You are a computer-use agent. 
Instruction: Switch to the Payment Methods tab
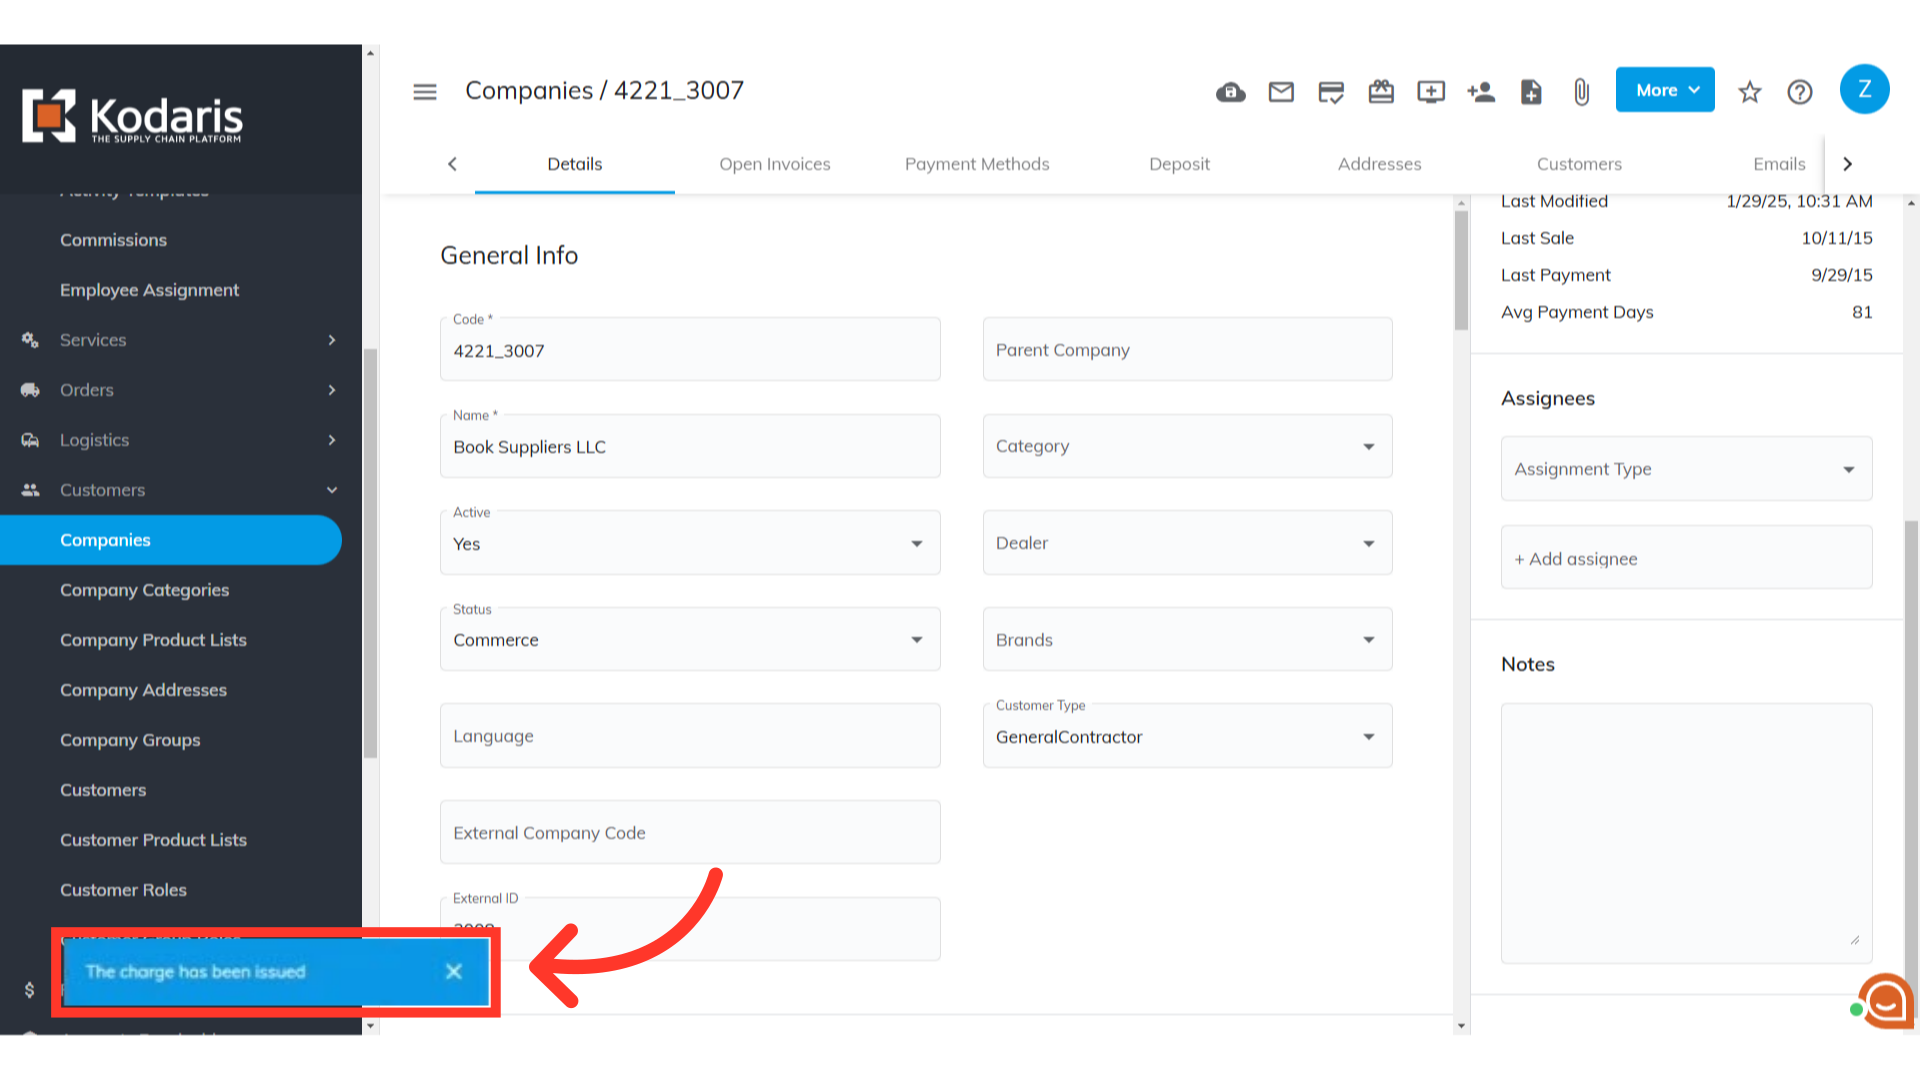(x=977, y=164)
